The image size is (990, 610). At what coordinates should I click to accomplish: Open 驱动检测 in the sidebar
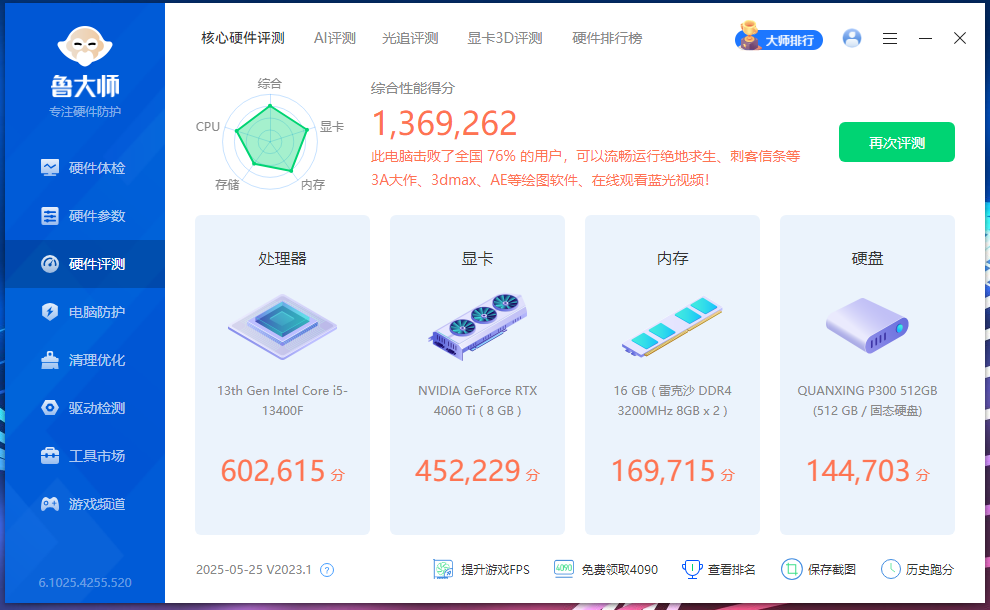[85, 408]
